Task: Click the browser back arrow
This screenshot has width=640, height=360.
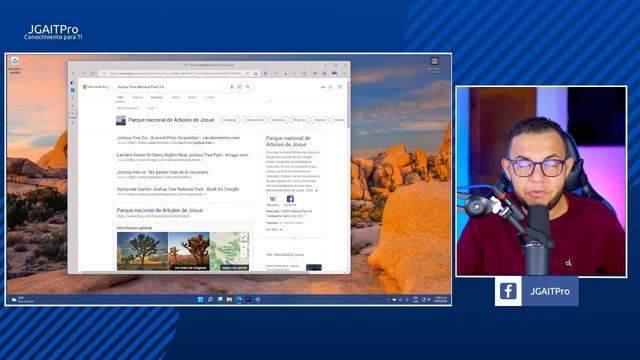Action: coord(73,73)
